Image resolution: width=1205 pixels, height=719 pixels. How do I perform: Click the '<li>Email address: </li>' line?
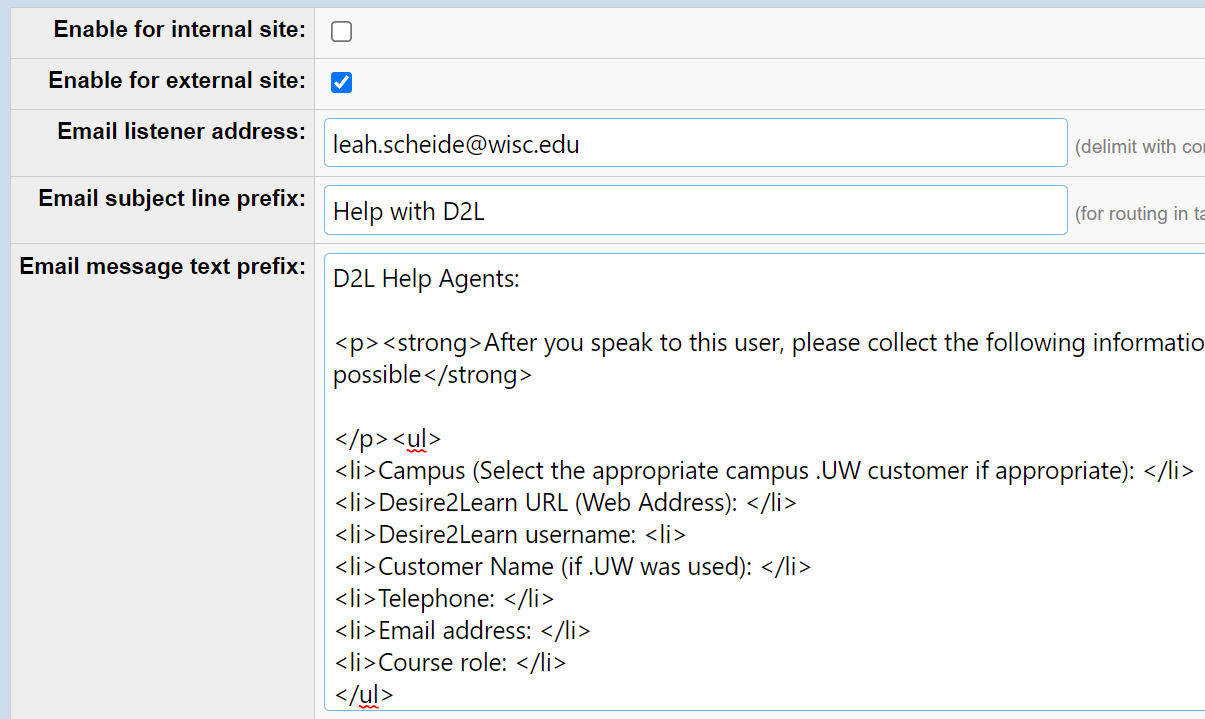click(462, 631)
